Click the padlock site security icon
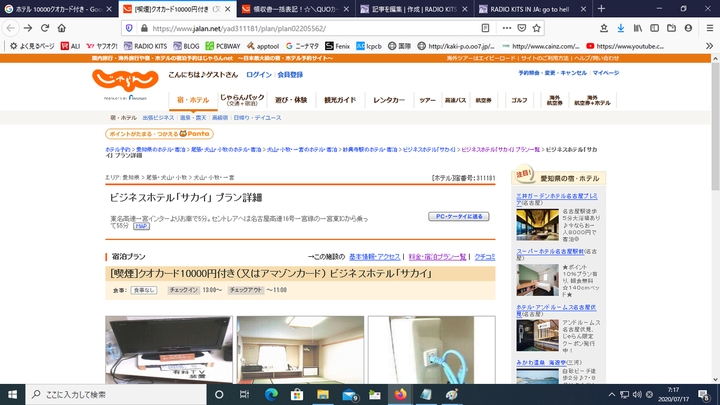 click(144, 28)
